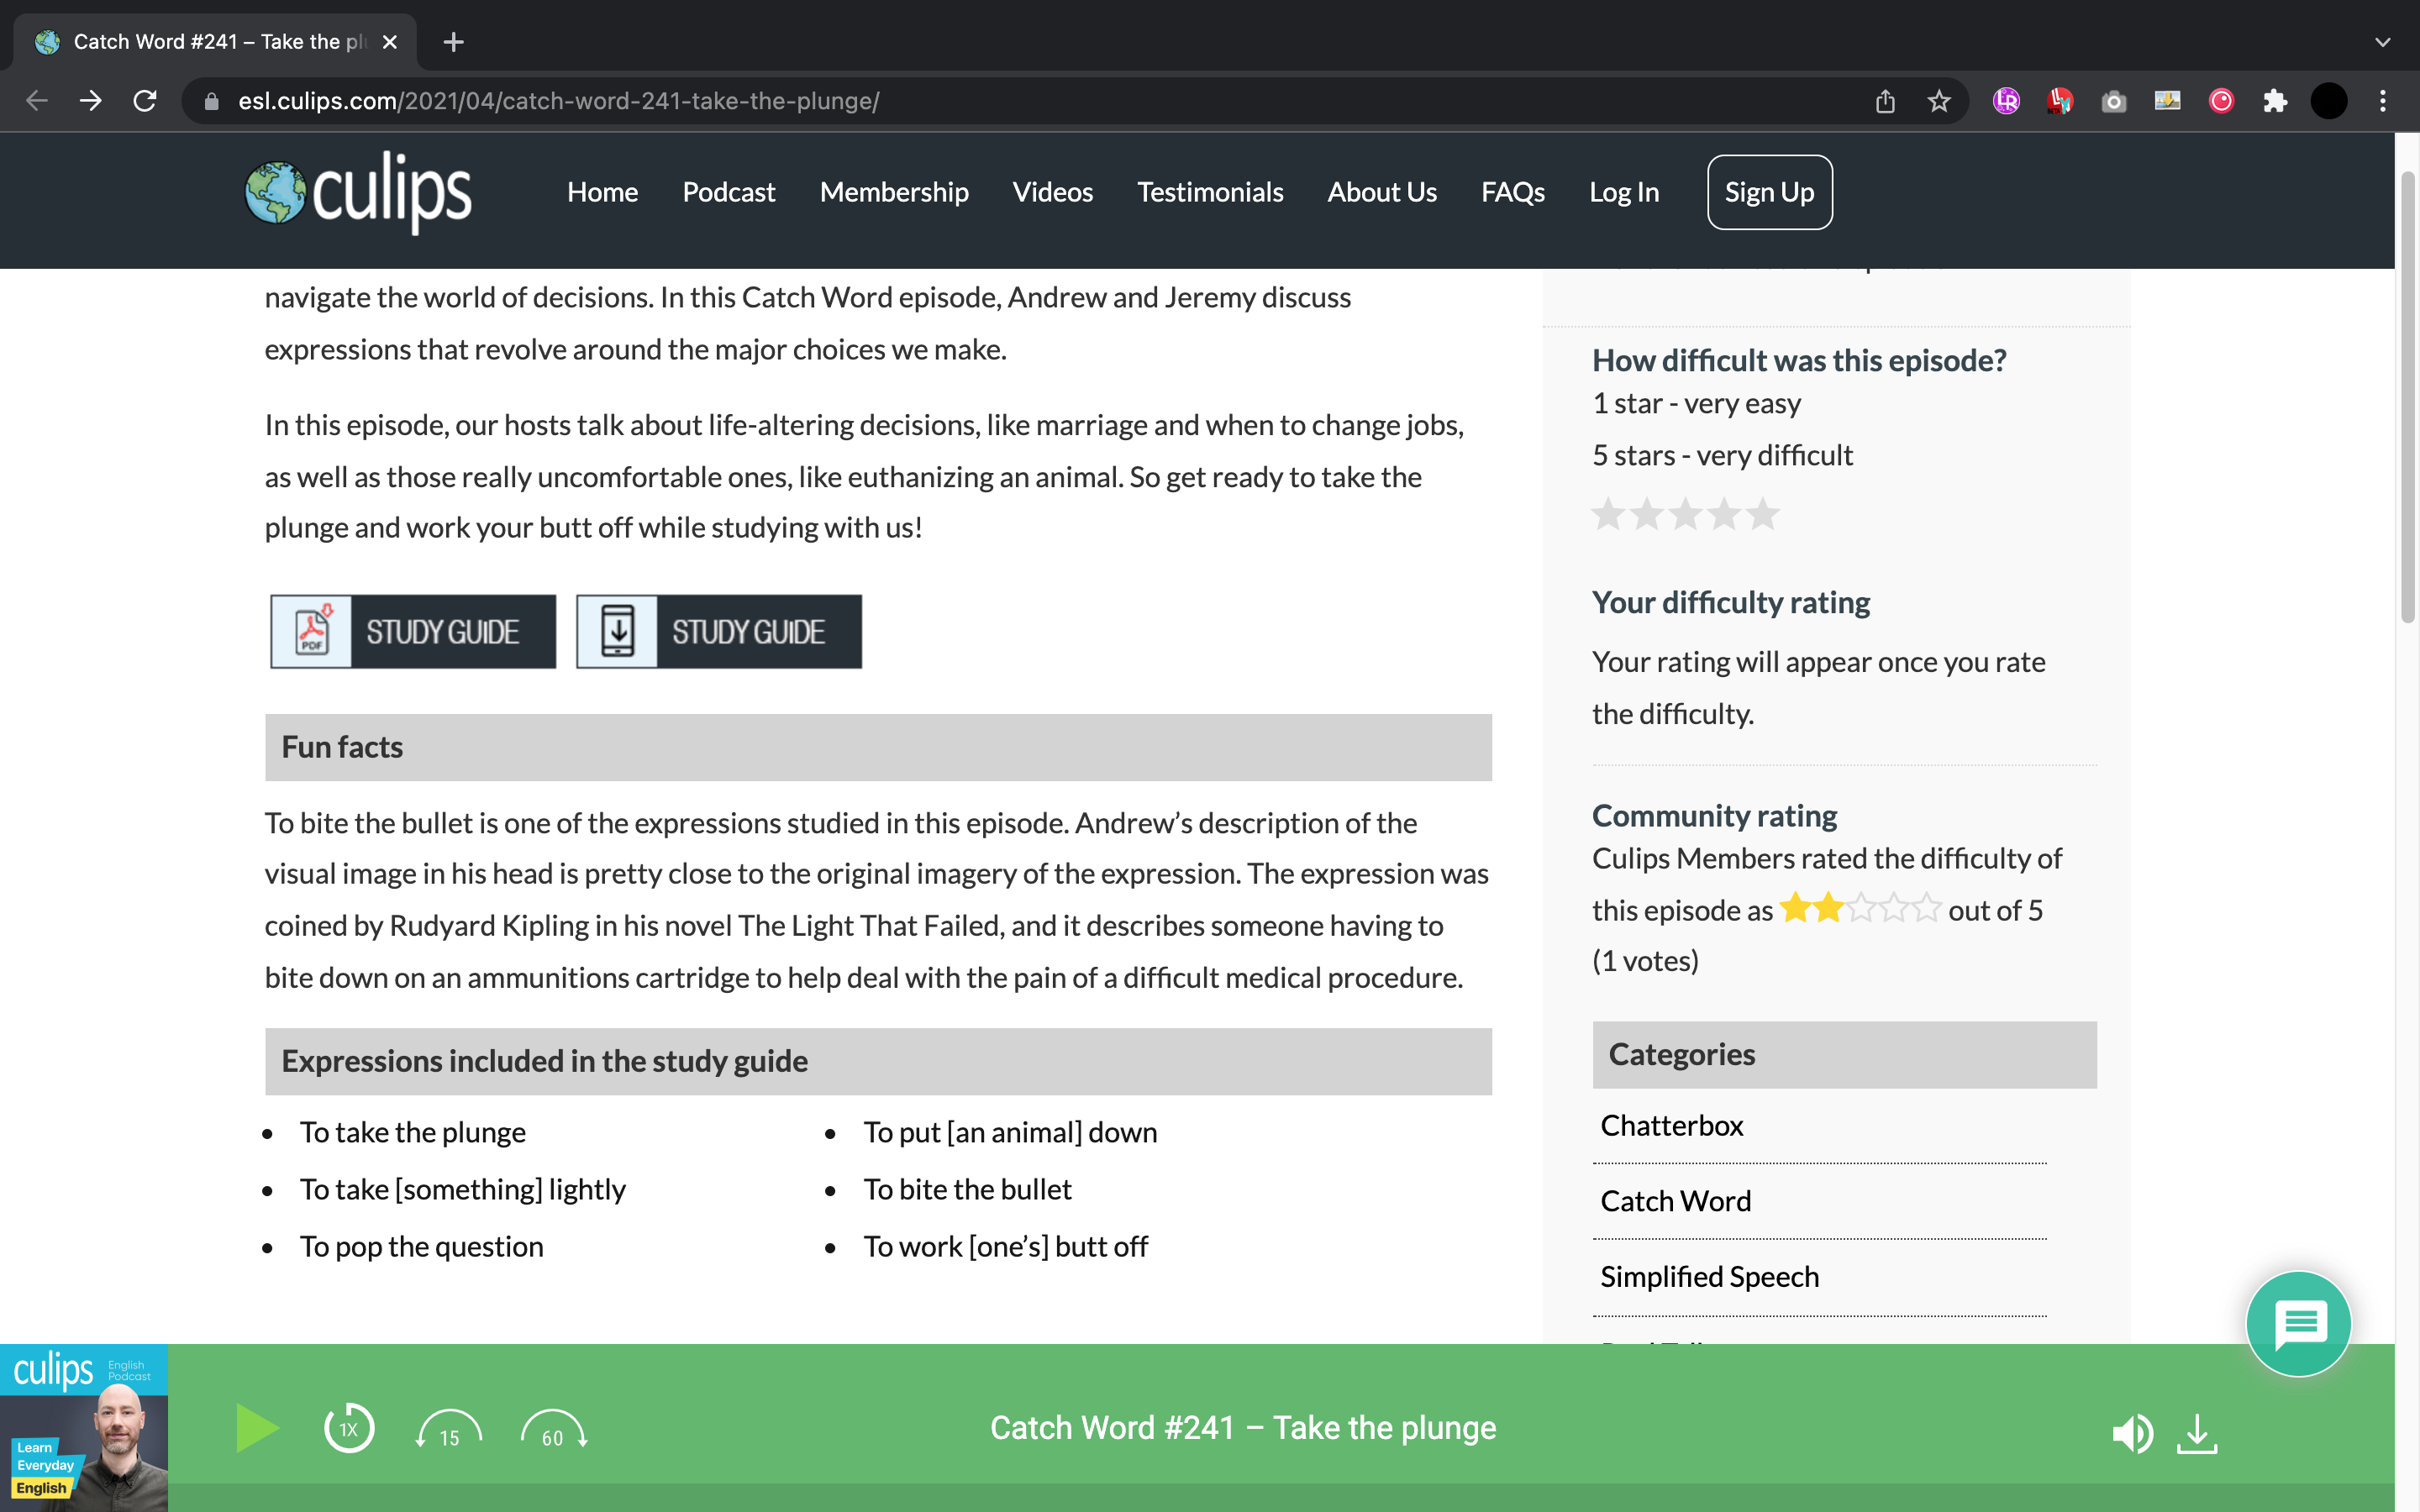
Task: Open Chrome three-dot menu
Action: (2383, 101)
